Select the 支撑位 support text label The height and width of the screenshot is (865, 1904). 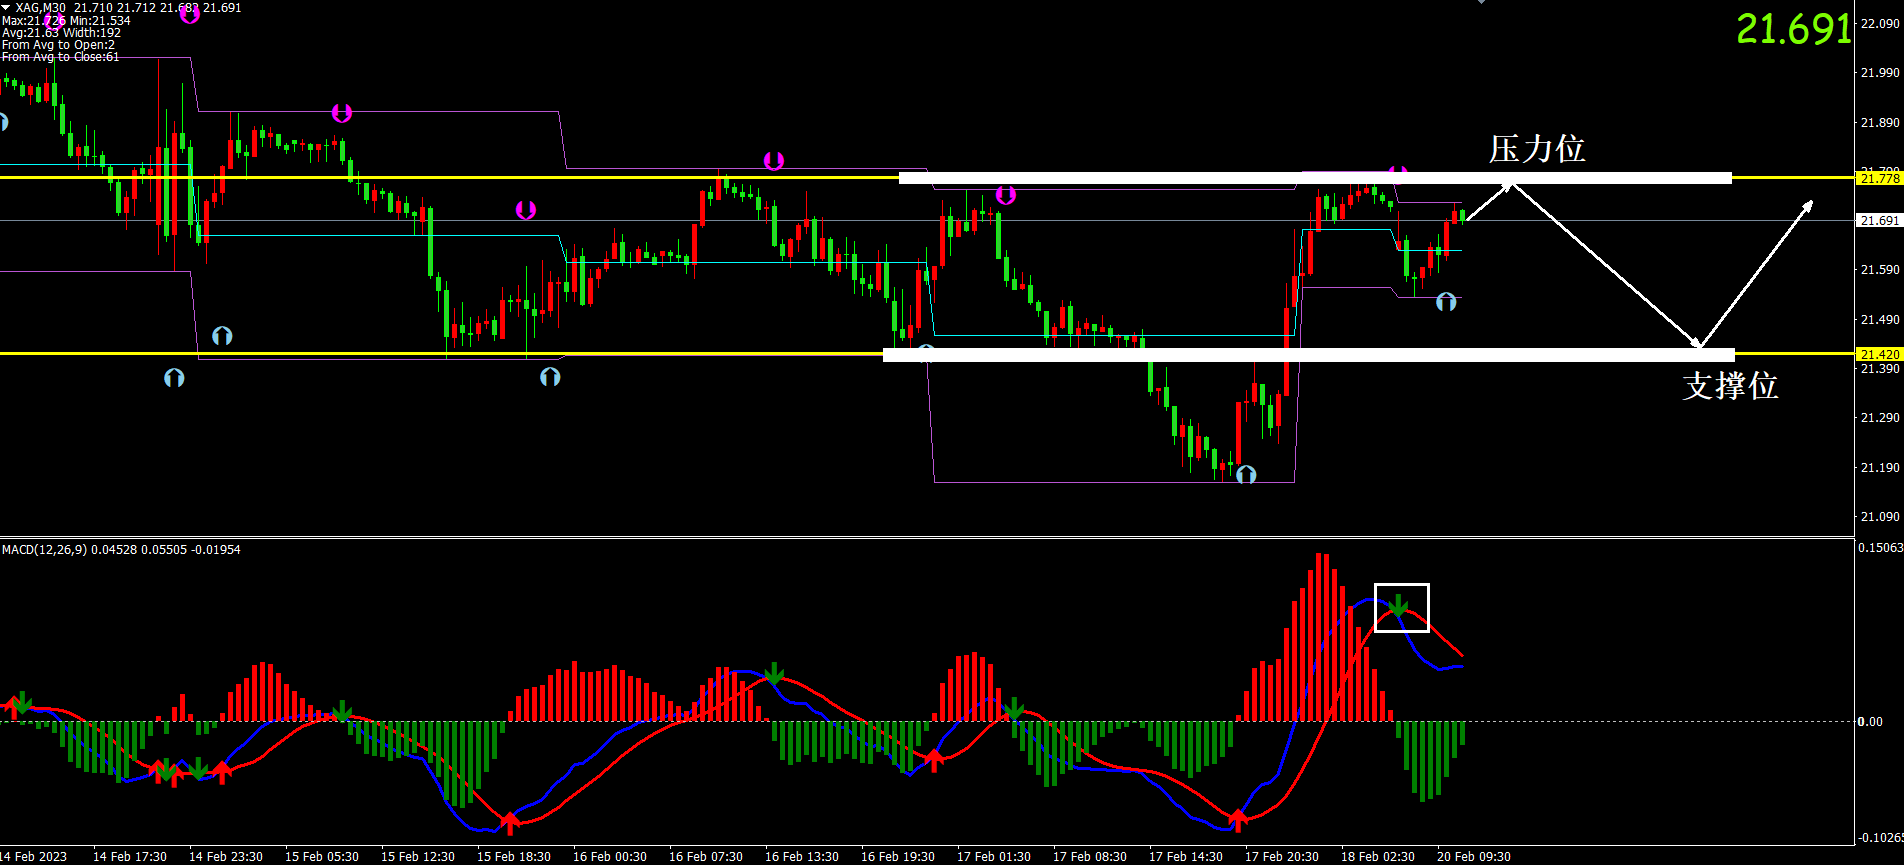1730,386
